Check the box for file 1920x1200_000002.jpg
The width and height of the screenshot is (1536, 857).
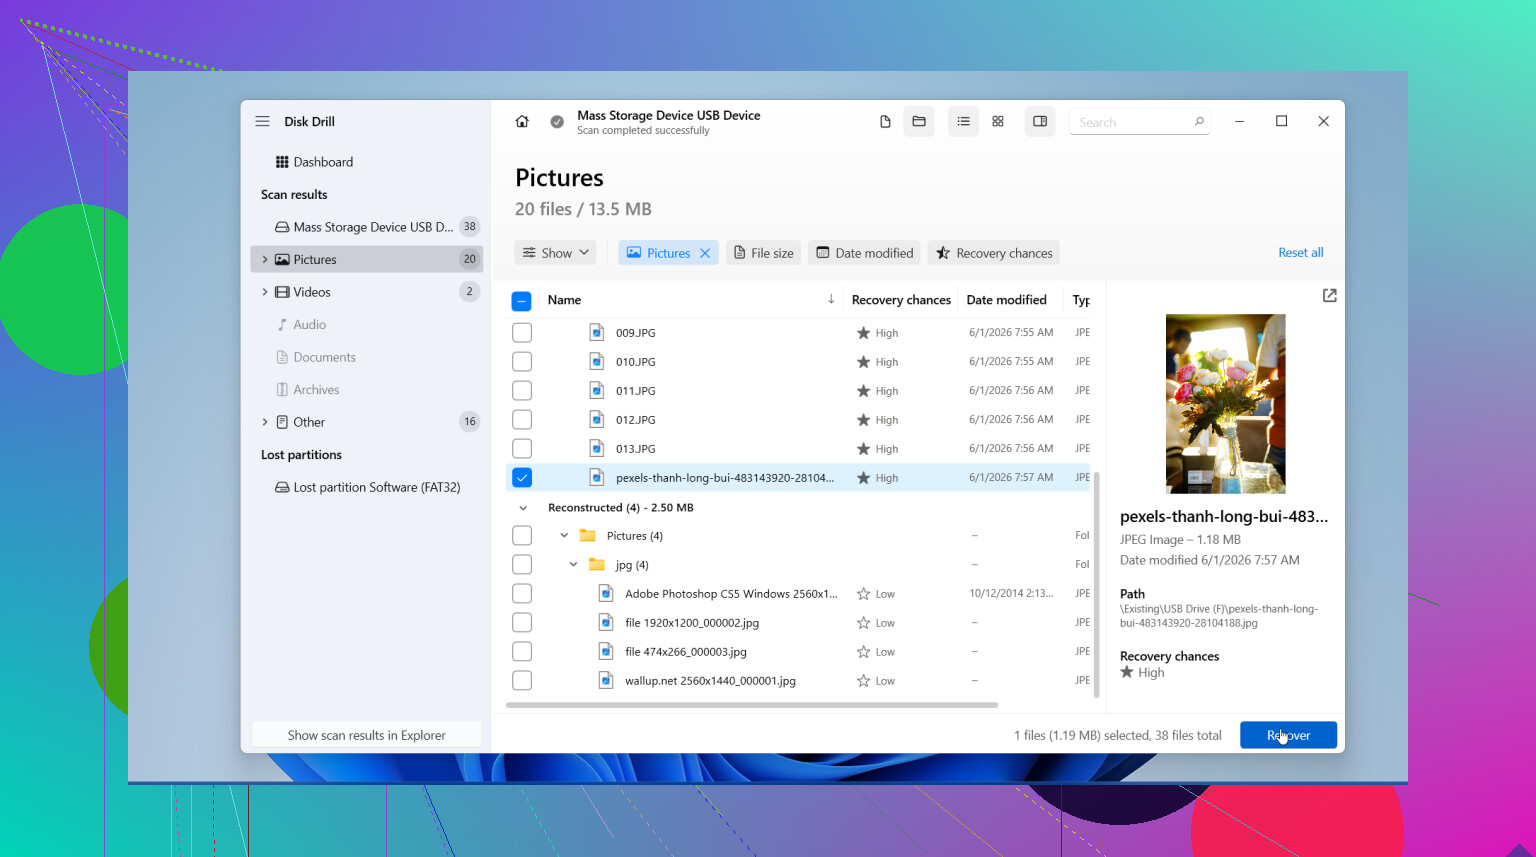click(522, 623)
